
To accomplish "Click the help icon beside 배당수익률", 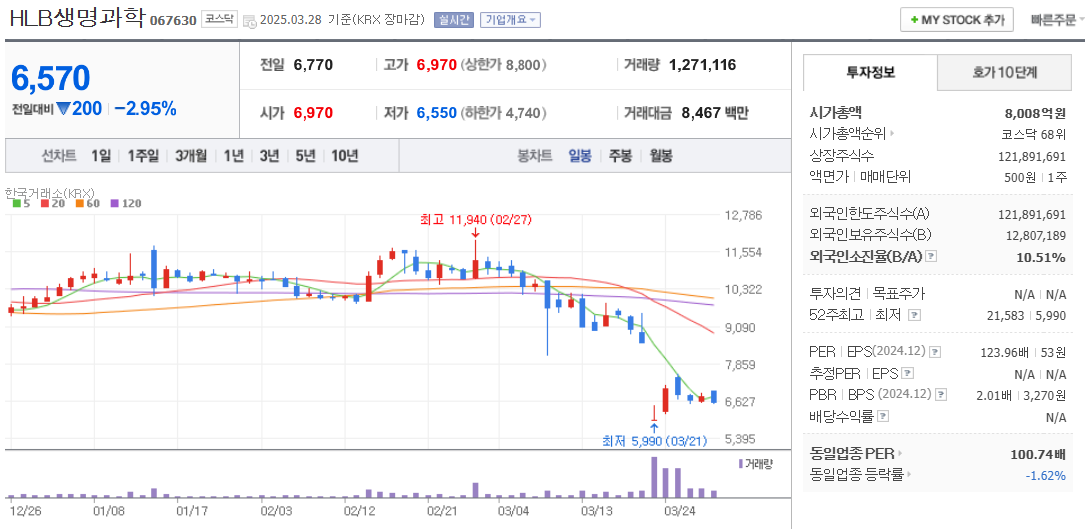I will (x=882, y=416).
